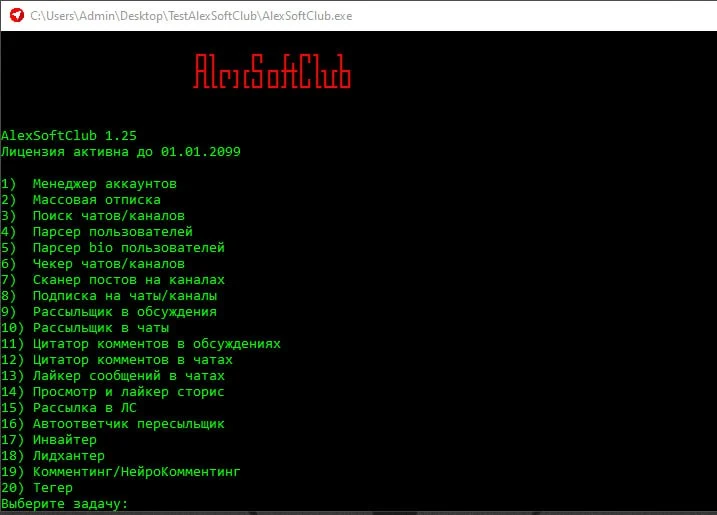Viewport: 717px width, 515px height.
Task: Select '11) Цитатор комментов в обсуждениях' line
Action: tap(141, 344)
